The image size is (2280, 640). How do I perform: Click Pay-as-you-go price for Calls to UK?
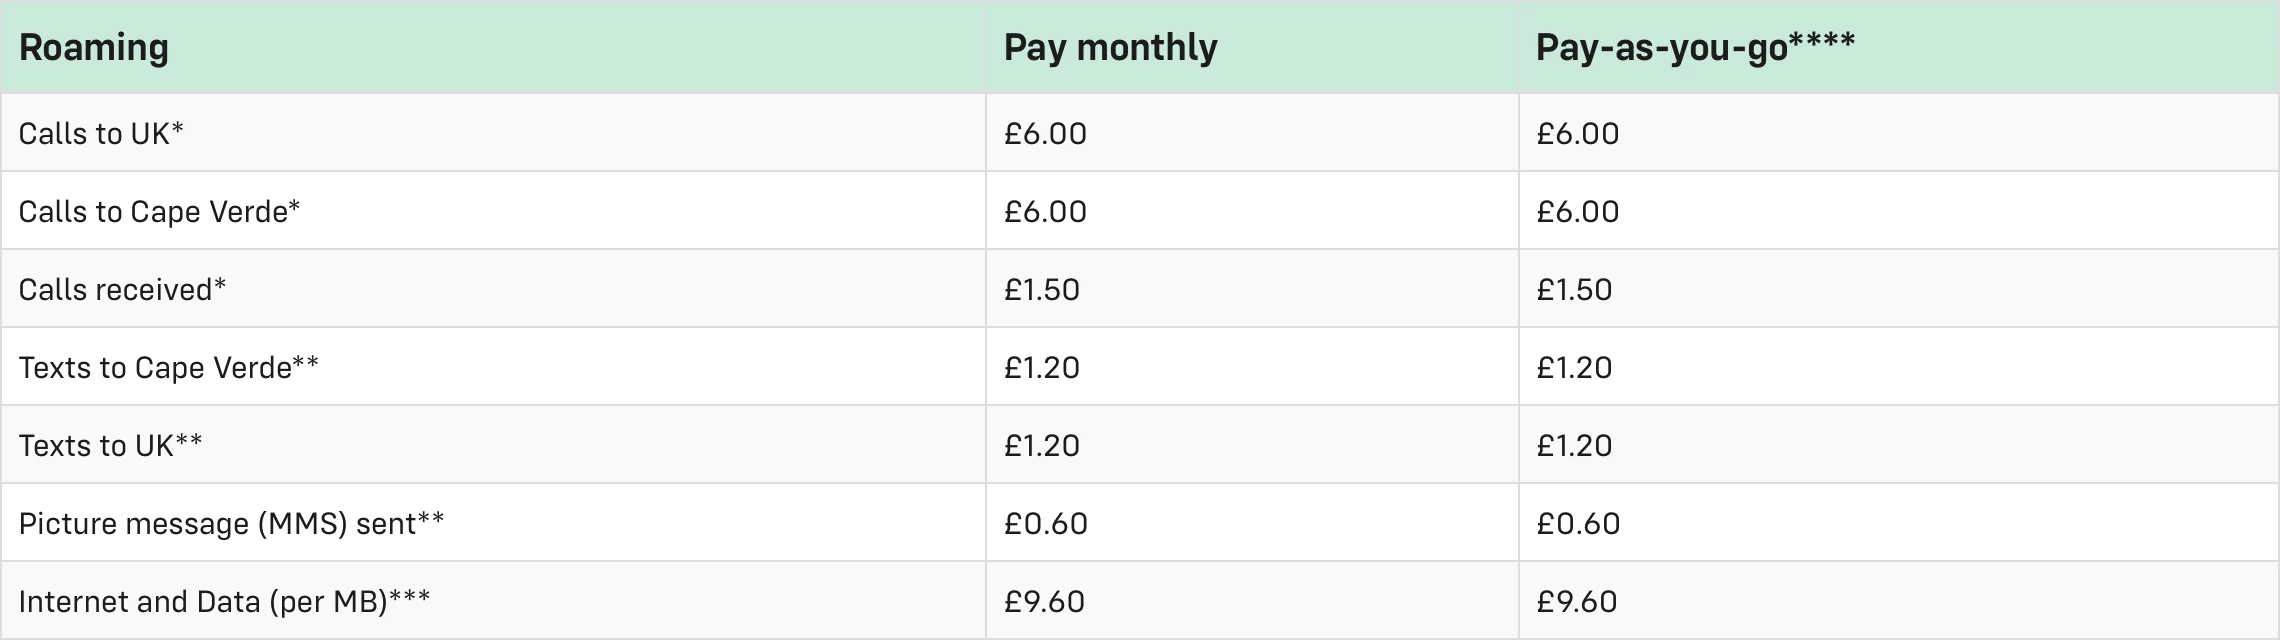coord(1577,134)
